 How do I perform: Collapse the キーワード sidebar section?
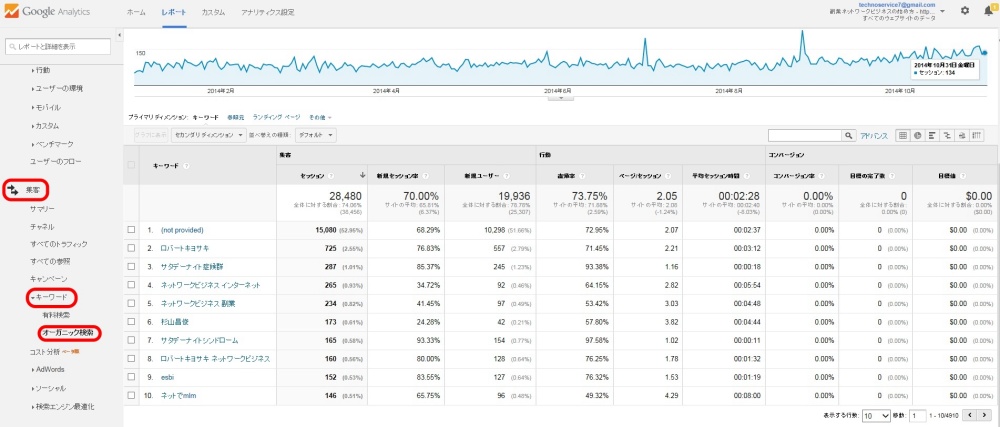pos(51,298)
